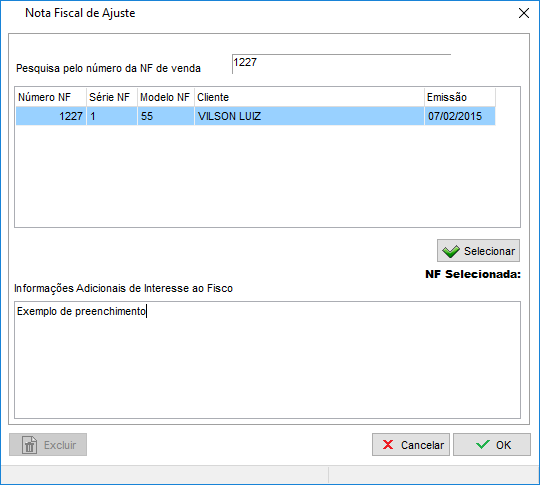Focus the NF de venda search field
Image resolution: width=540 pixels, height=485 pixels.
[x=341, y=64]
